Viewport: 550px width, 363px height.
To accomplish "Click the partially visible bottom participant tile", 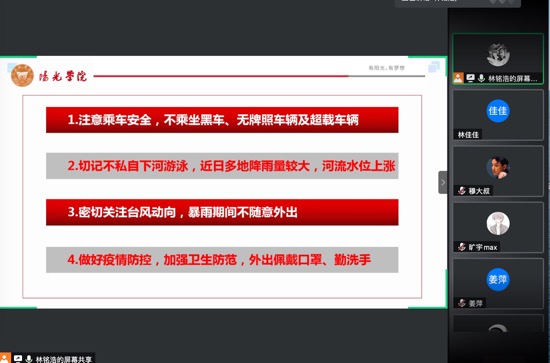I will tap(498, 323).
